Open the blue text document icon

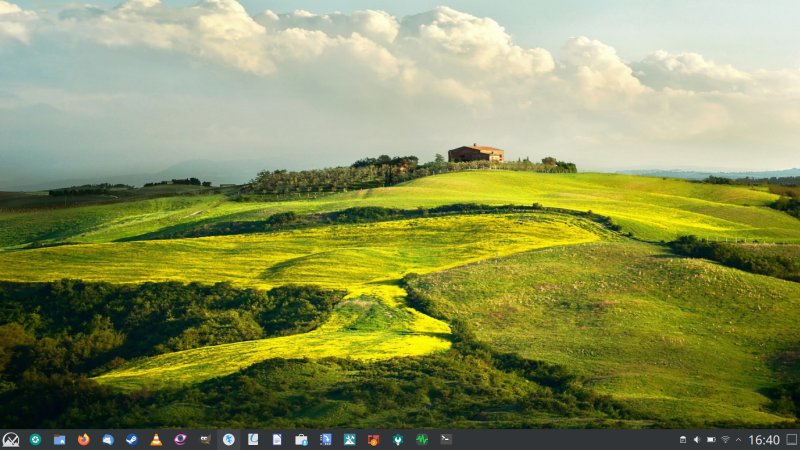coord(277,439)
